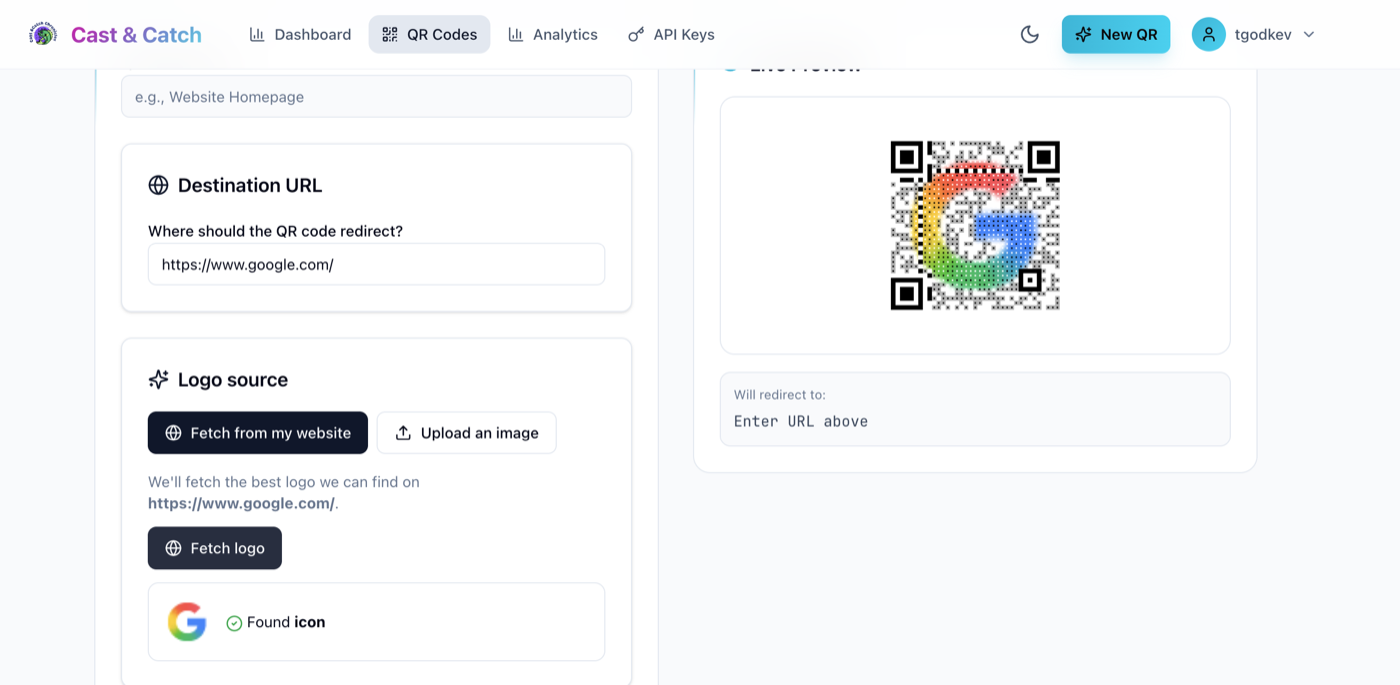Click the Fetch logo button

coord(215,548)
